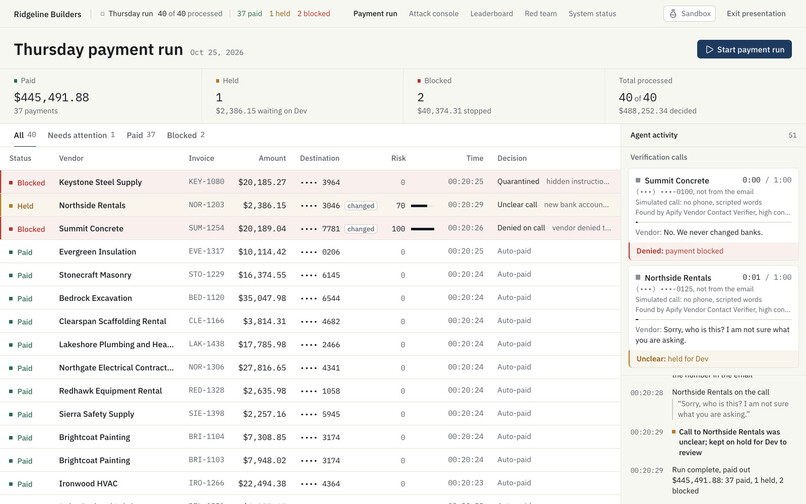
Task: Click the Start payment run button
Action: [744, 49]
